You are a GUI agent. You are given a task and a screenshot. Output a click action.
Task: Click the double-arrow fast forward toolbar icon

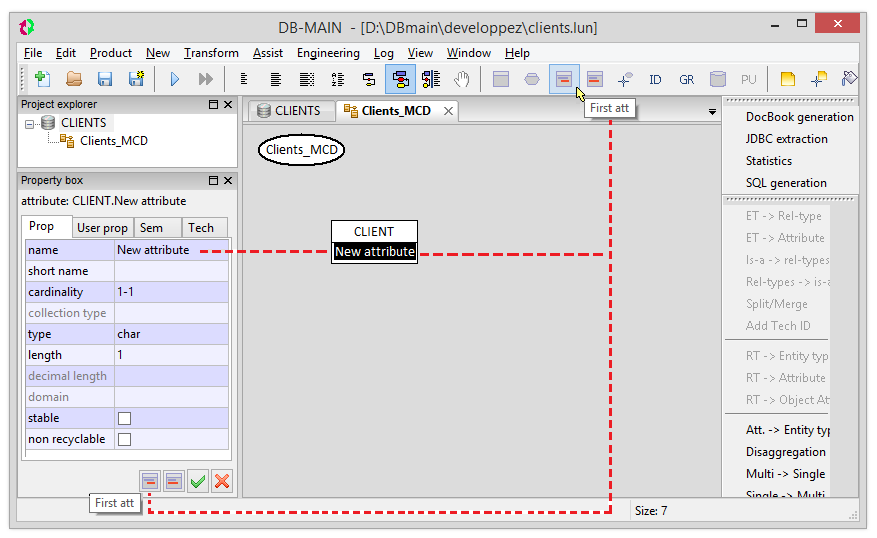pos(206,79)
